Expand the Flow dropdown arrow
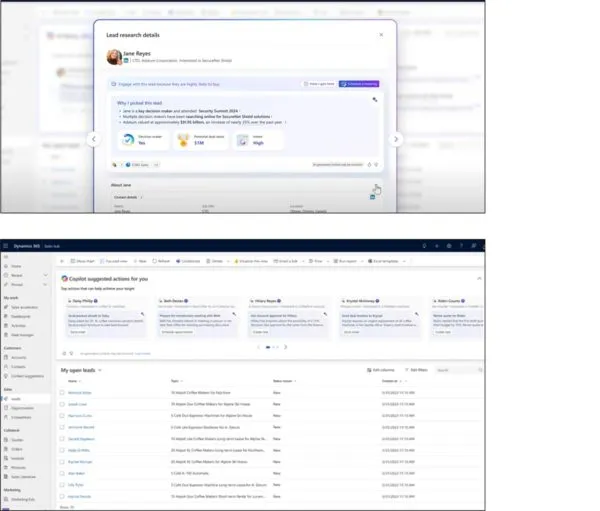 (328, 261)
